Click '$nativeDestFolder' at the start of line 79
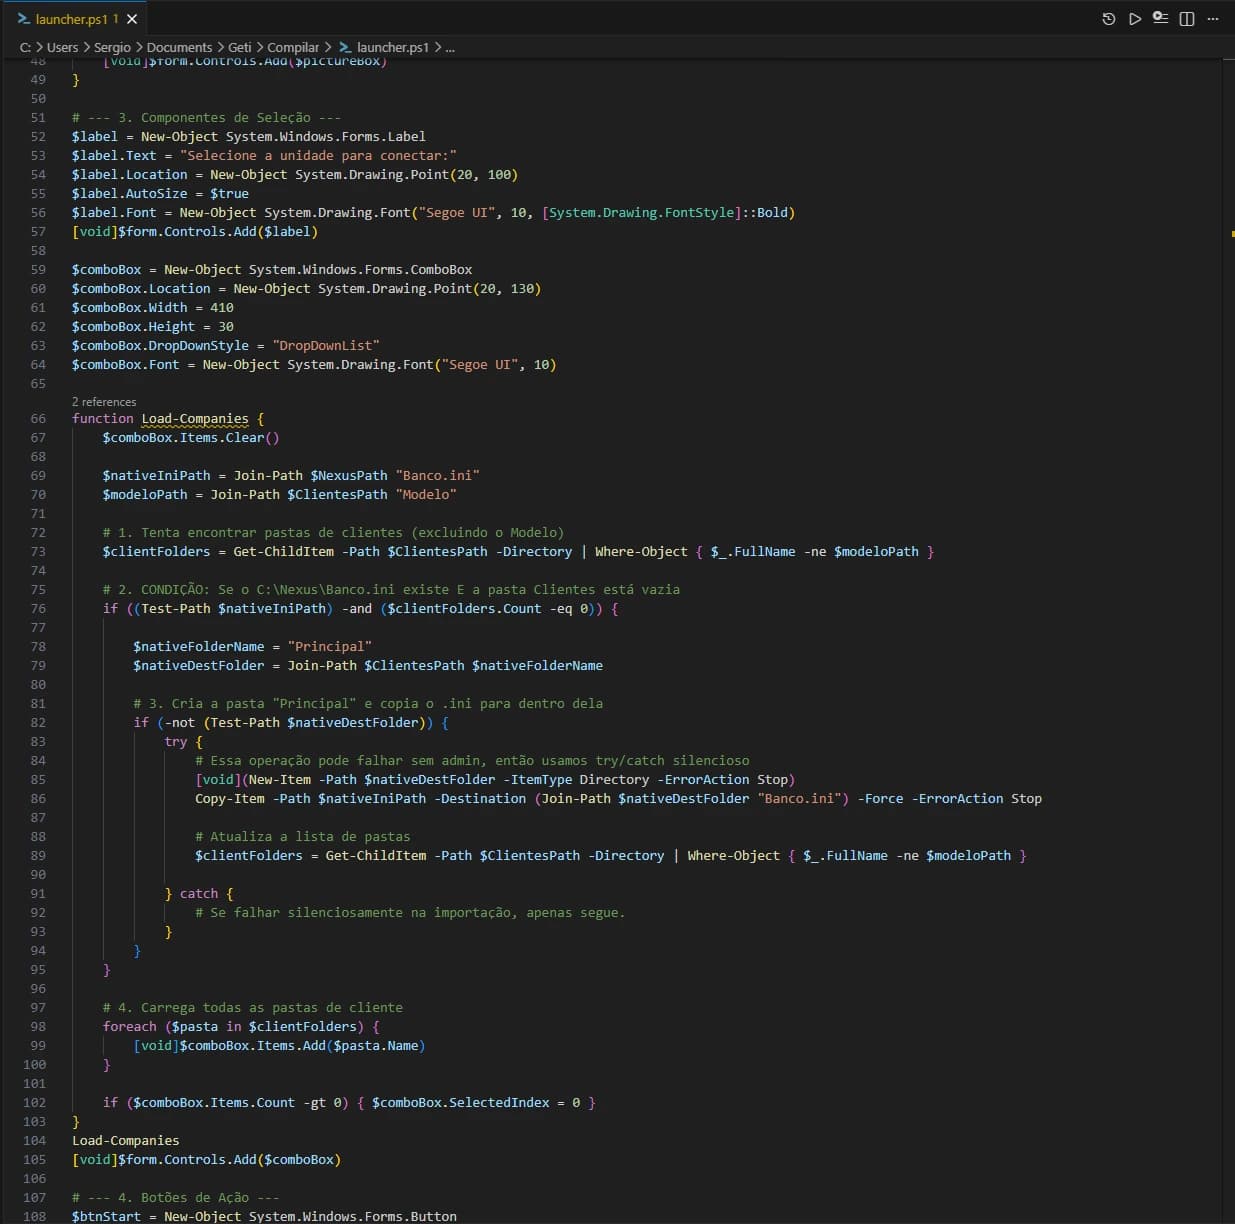Image resolution: width=1235 pixels, height=1224 pixels. coord(199,665)
